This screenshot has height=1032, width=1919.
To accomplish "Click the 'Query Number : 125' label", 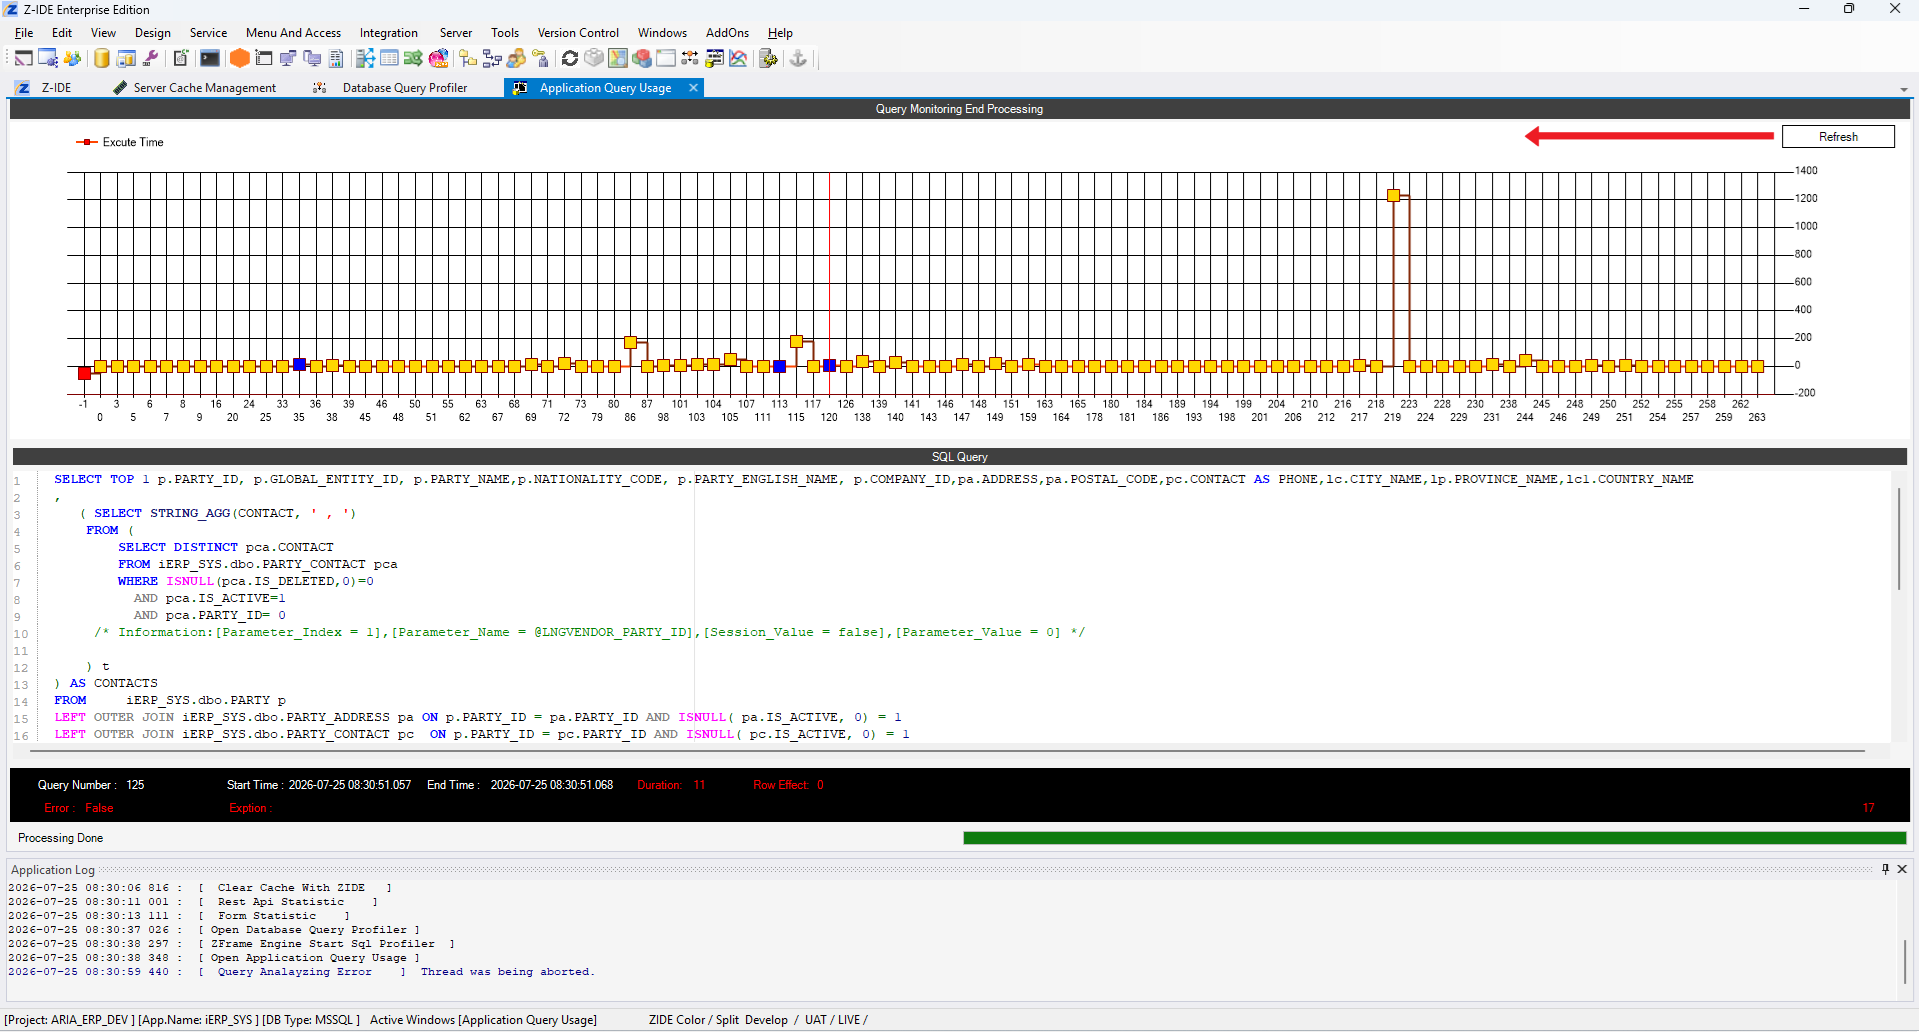I will tap(91, 785).
